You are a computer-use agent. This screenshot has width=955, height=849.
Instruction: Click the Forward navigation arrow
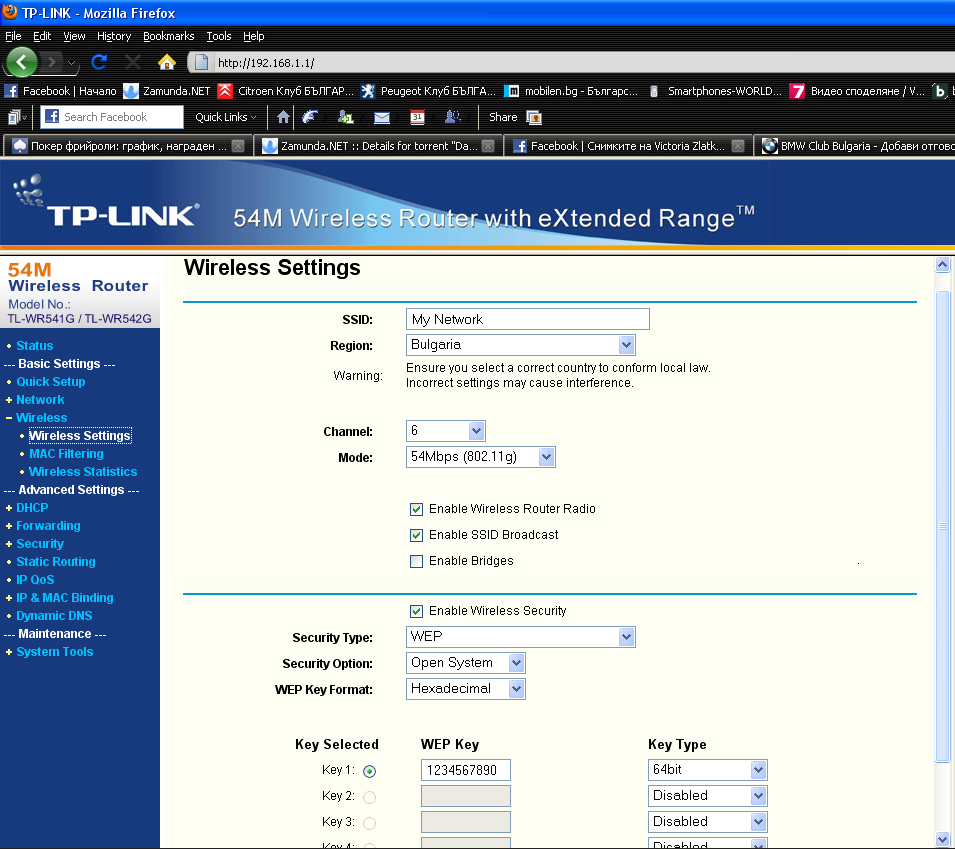point(52,62)
